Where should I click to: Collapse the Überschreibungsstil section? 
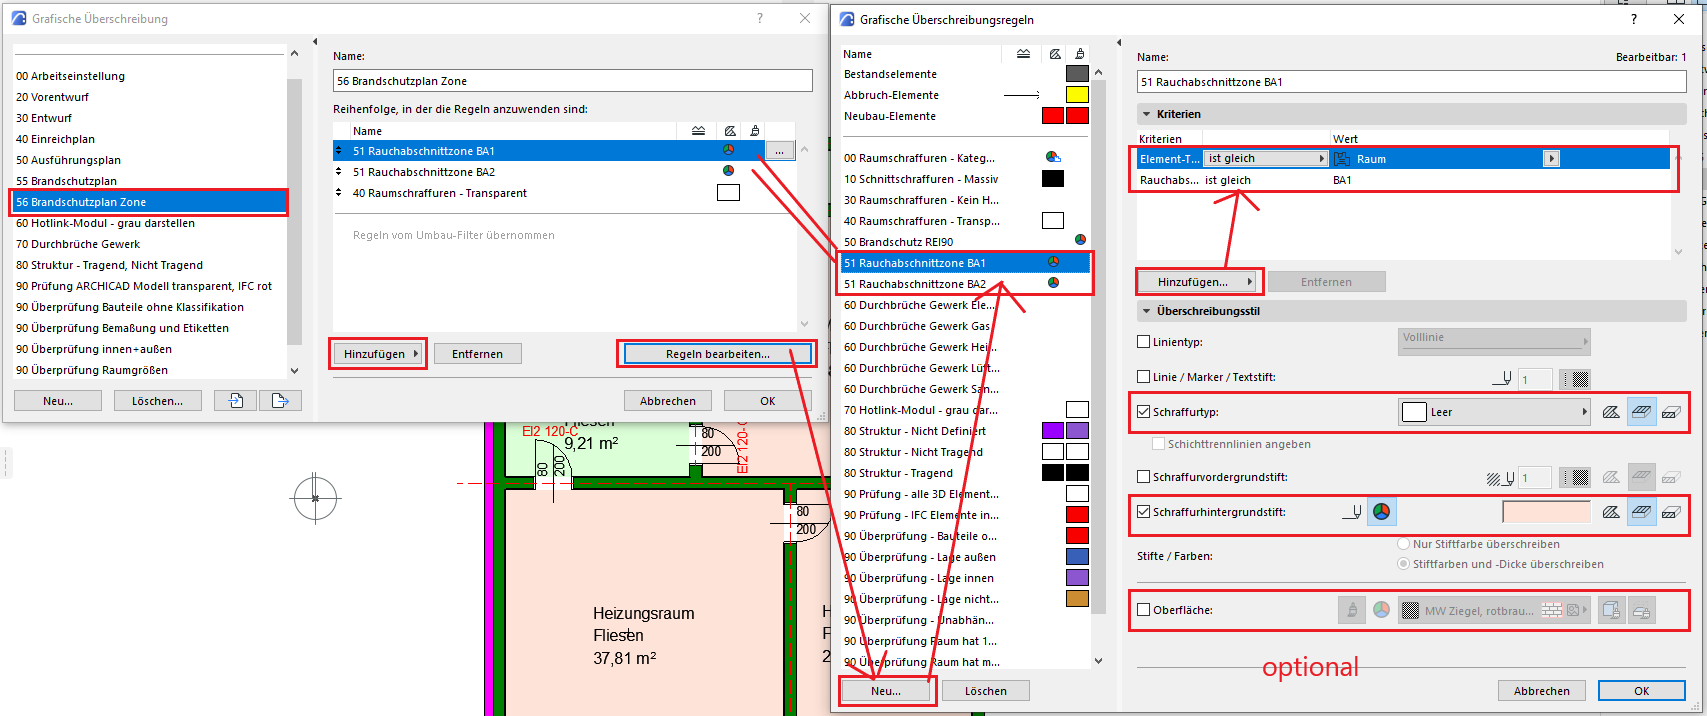click(x=1145, y=311)
